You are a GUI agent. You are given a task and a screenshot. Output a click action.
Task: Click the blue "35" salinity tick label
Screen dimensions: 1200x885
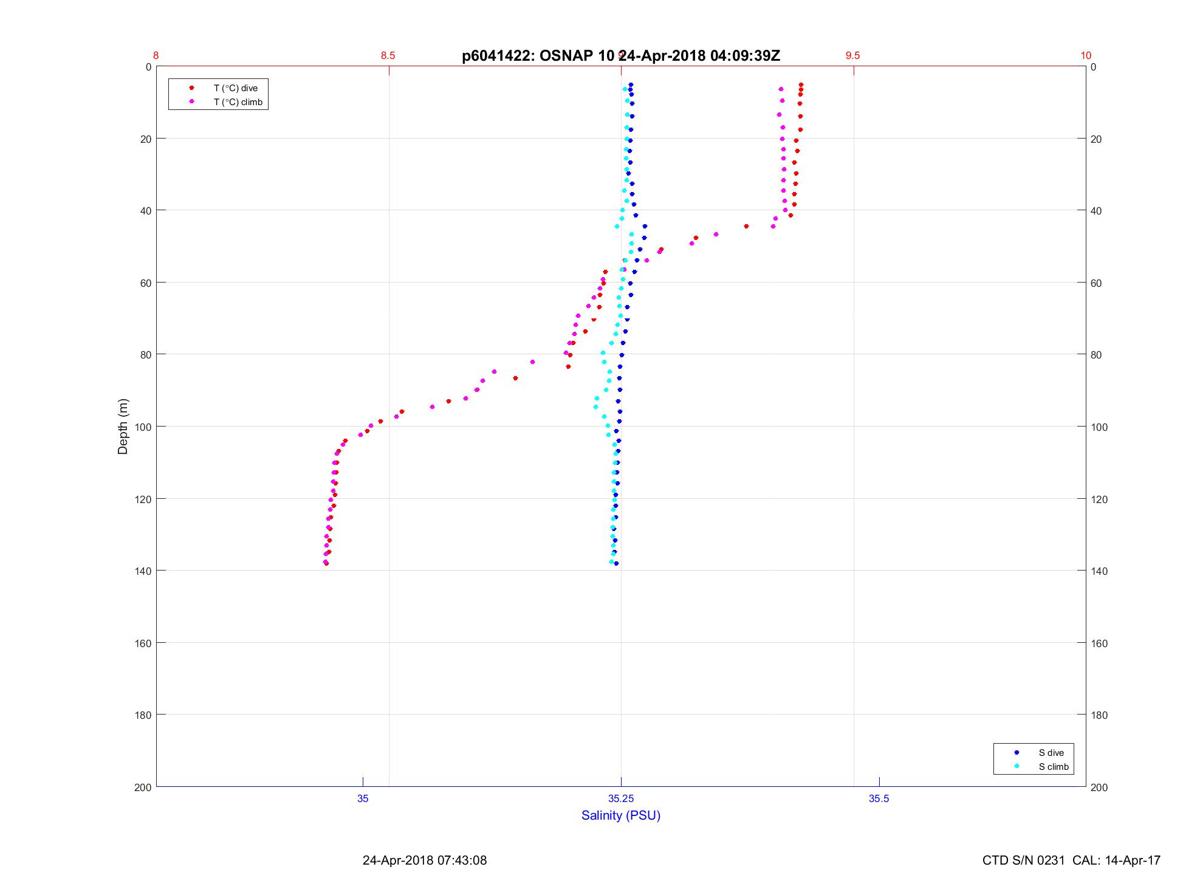click(363, 798)
